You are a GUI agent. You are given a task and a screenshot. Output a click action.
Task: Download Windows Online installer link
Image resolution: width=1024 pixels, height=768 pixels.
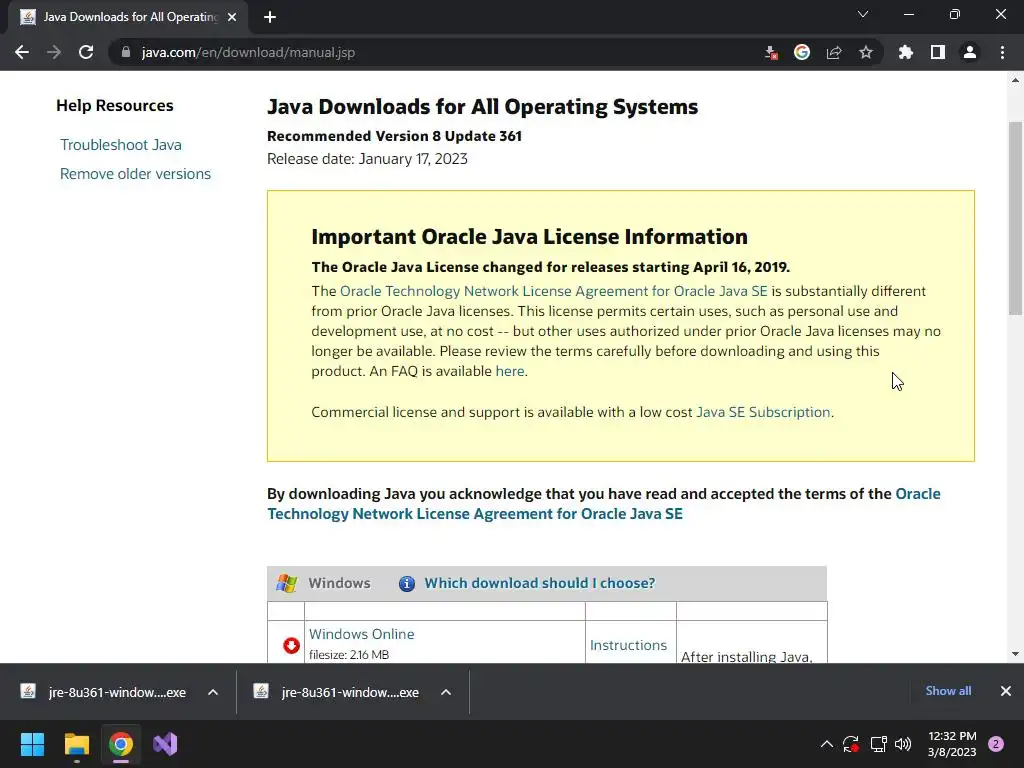pos(362,634)
